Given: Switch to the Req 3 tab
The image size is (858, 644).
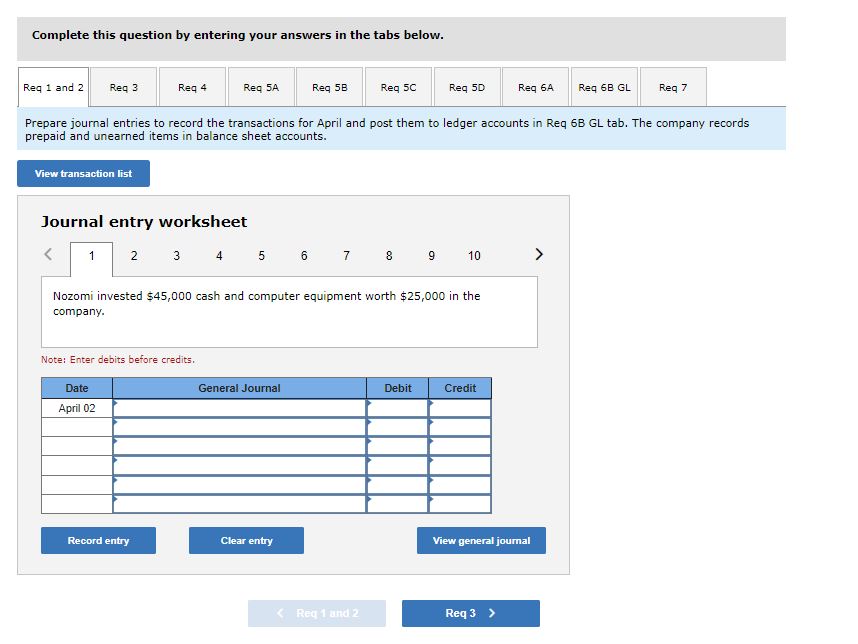Looking at the screenshot, I should pos(124,88).
